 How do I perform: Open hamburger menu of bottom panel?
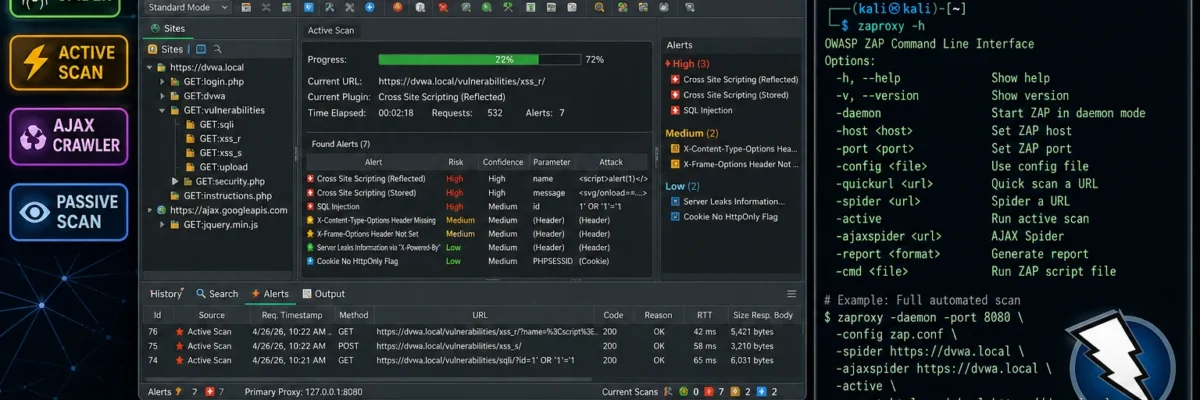792,294
